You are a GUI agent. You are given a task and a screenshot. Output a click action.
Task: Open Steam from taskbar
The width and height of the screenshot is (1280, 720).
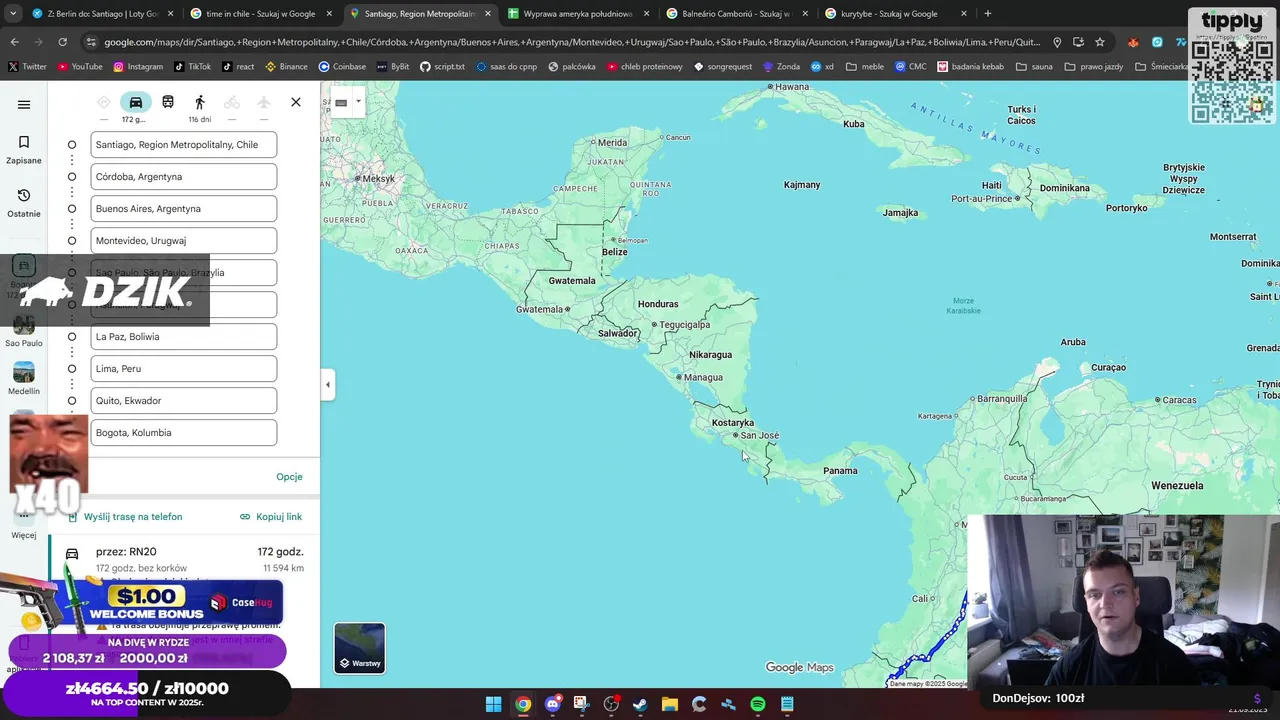[640, 704]
